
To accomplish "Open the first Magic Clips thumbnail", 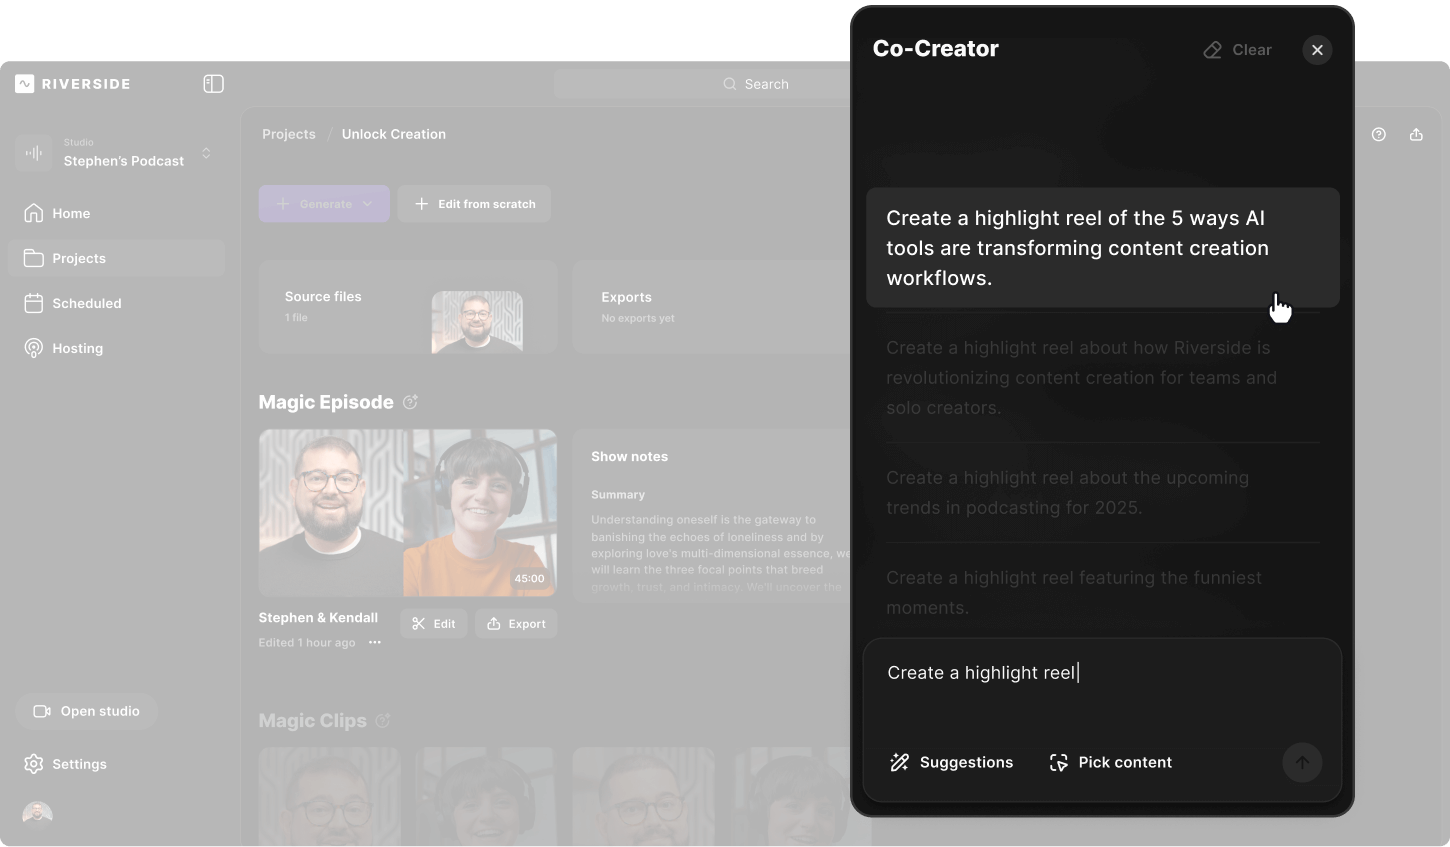I will (x=330, y=796).
